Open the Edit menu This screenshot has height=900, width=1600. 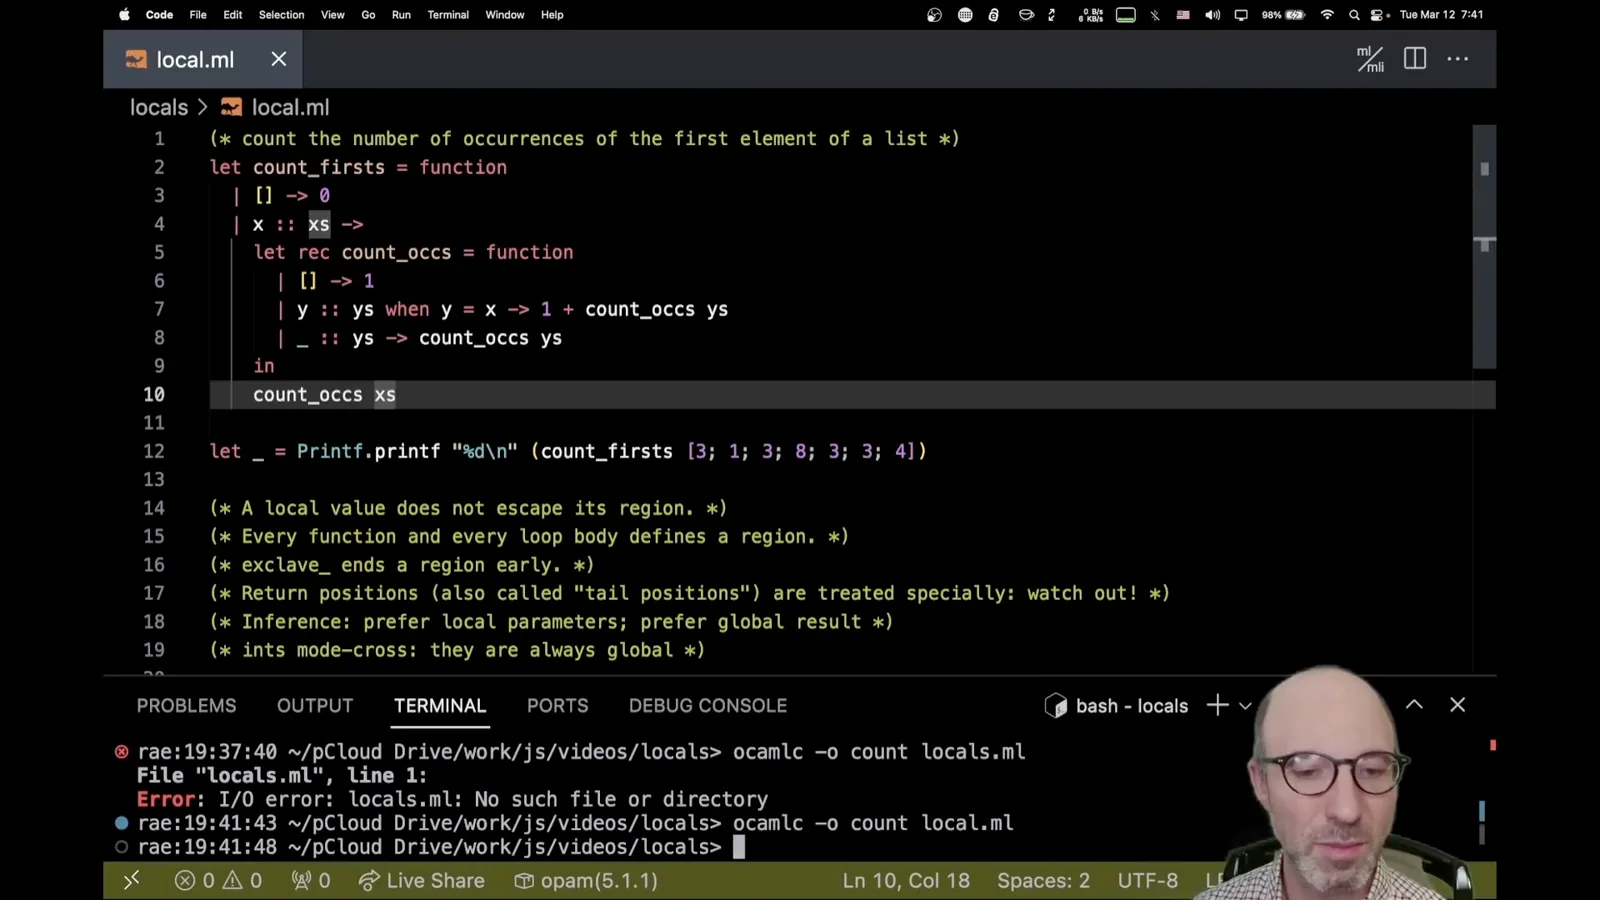point(233,15)
